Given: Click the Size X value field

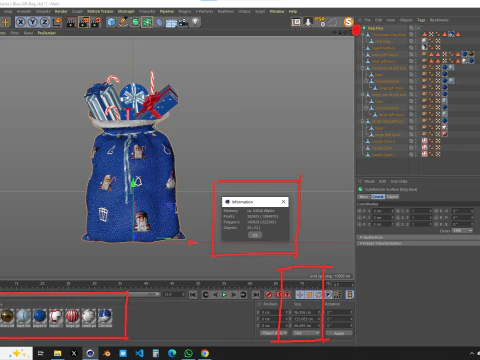Looking at the screenshot, I should point(306,312).
